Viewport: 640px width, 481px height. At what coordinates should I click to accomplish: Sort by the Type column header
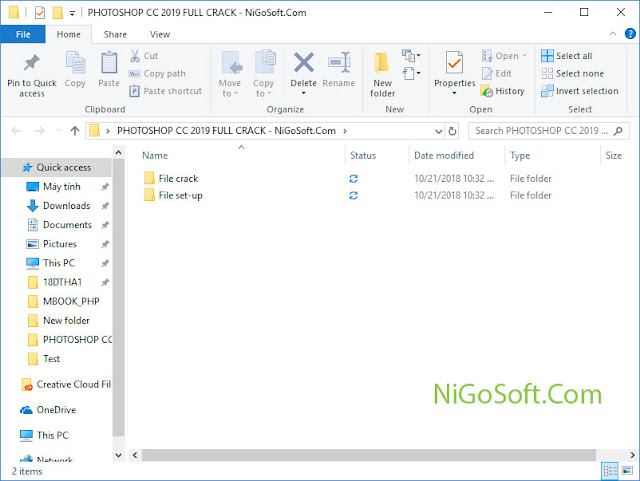pos(520,156)
